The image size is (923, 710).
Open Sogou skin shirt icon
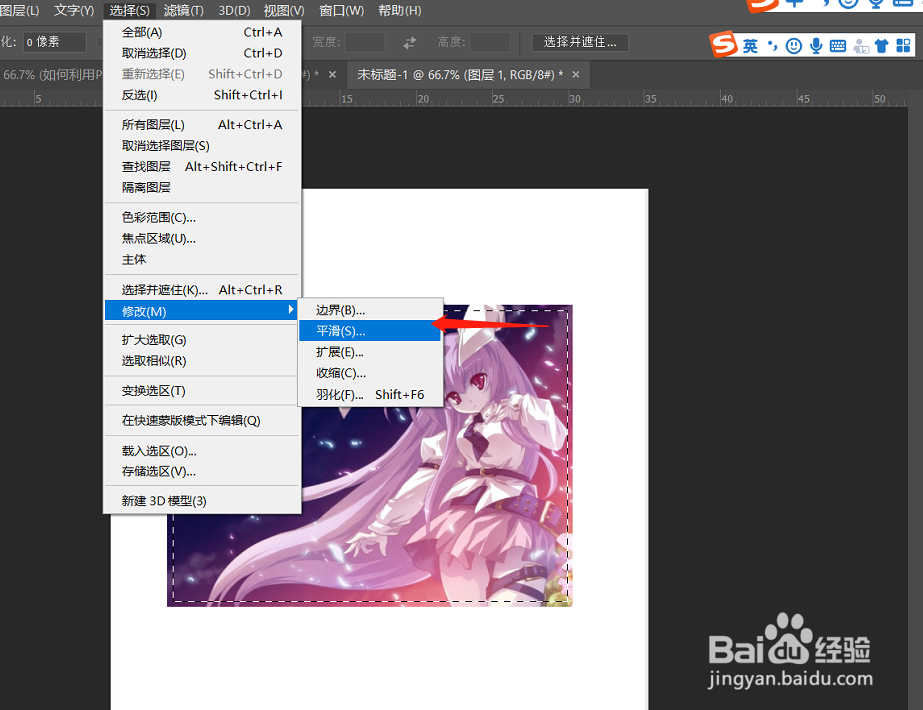point(881,46)
